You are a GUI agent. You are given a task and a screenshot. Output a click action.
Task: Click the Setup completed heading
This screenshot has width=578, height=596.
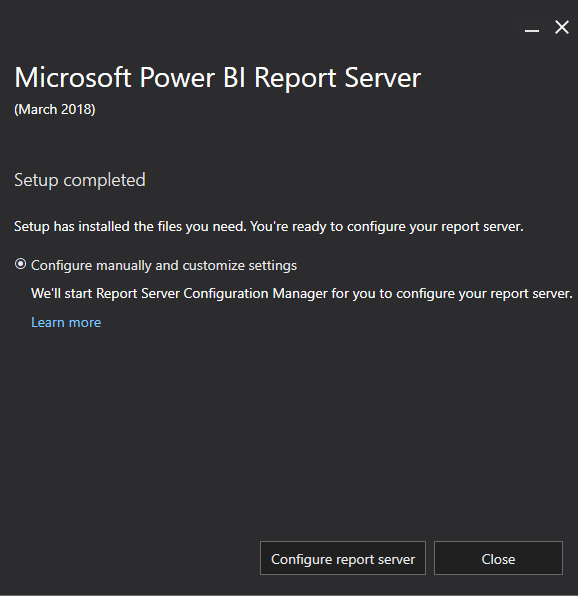(x=80, y=180)
